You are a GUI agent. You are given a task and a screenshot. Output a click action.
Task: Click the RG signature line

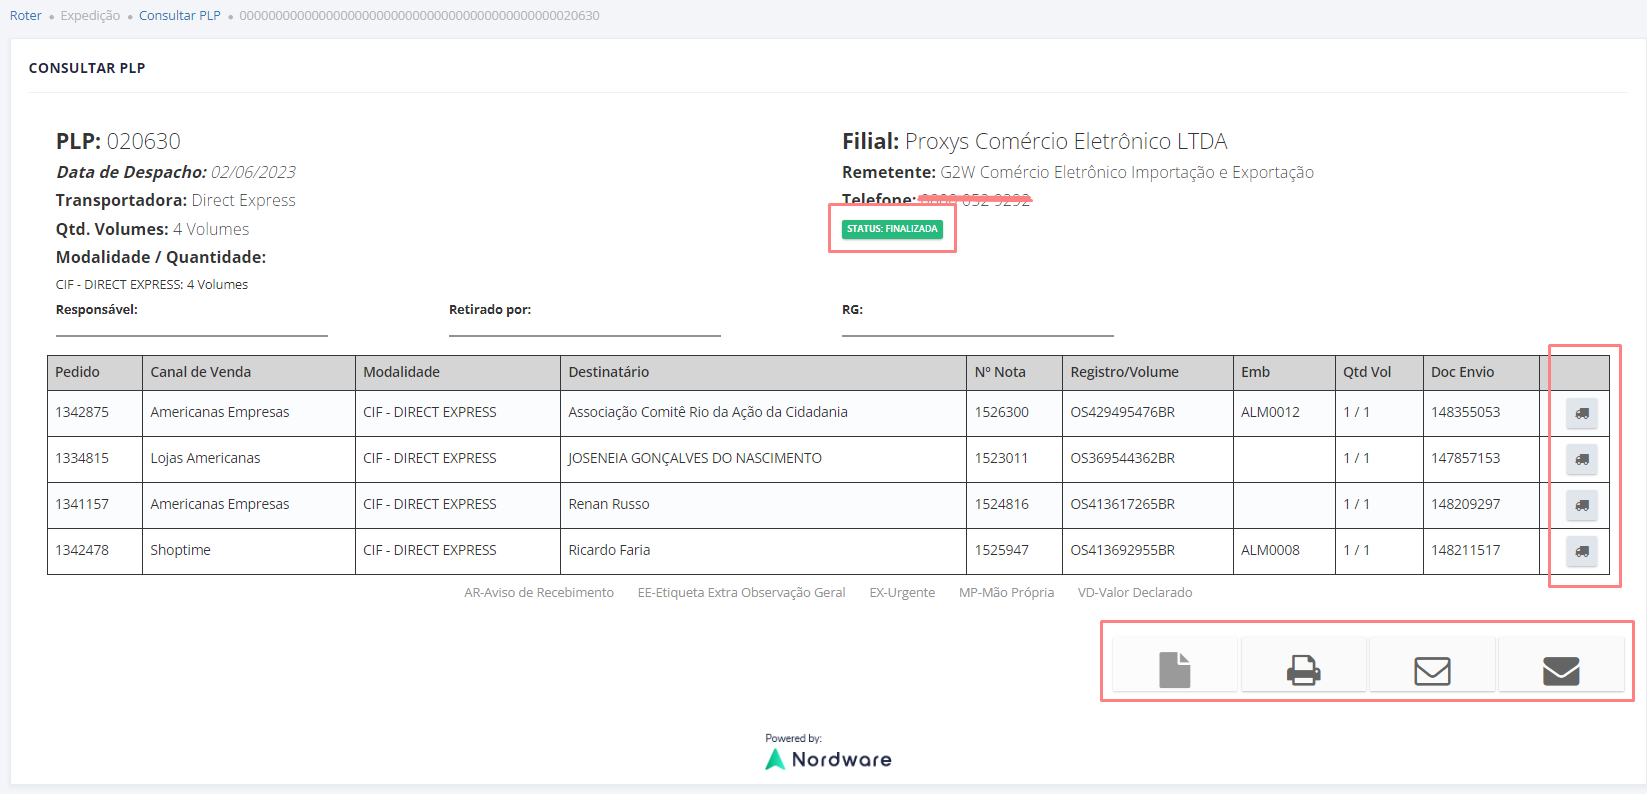click(x=978, y=334)
